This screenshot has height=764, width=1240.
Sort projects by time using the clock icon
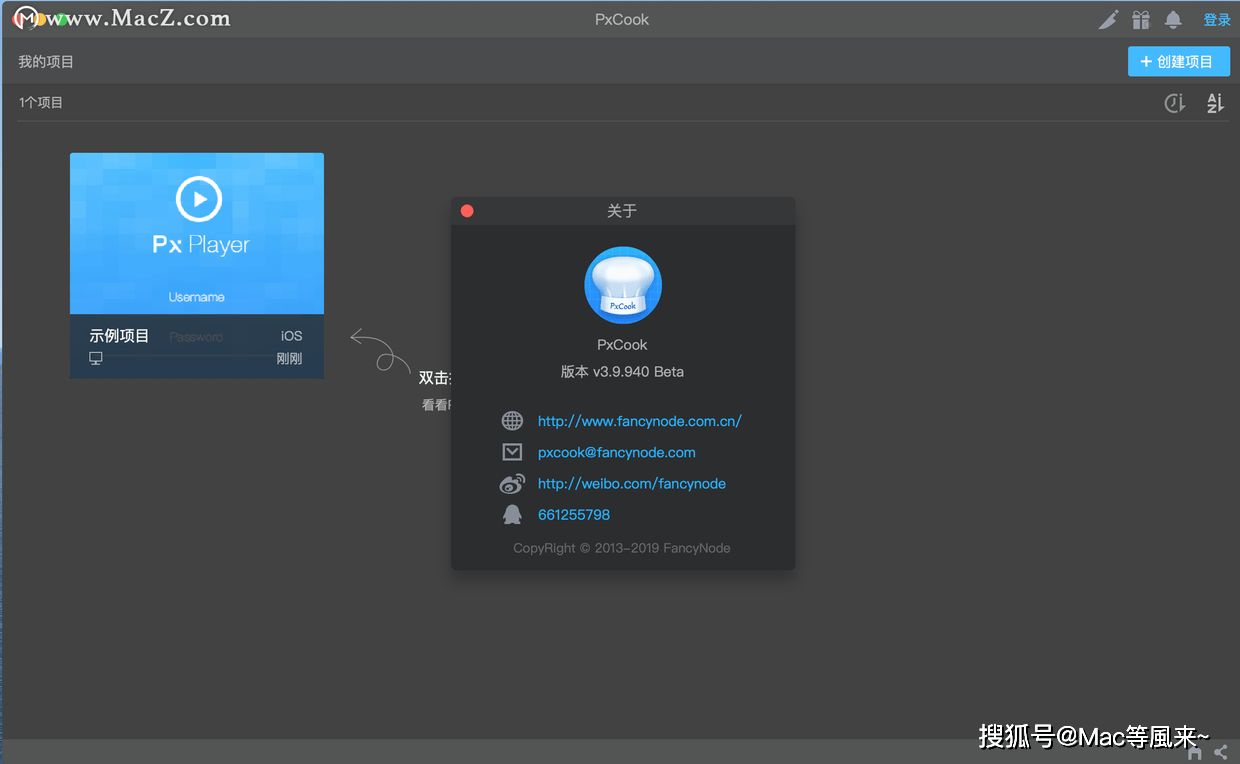click(x=1174, y=102)
